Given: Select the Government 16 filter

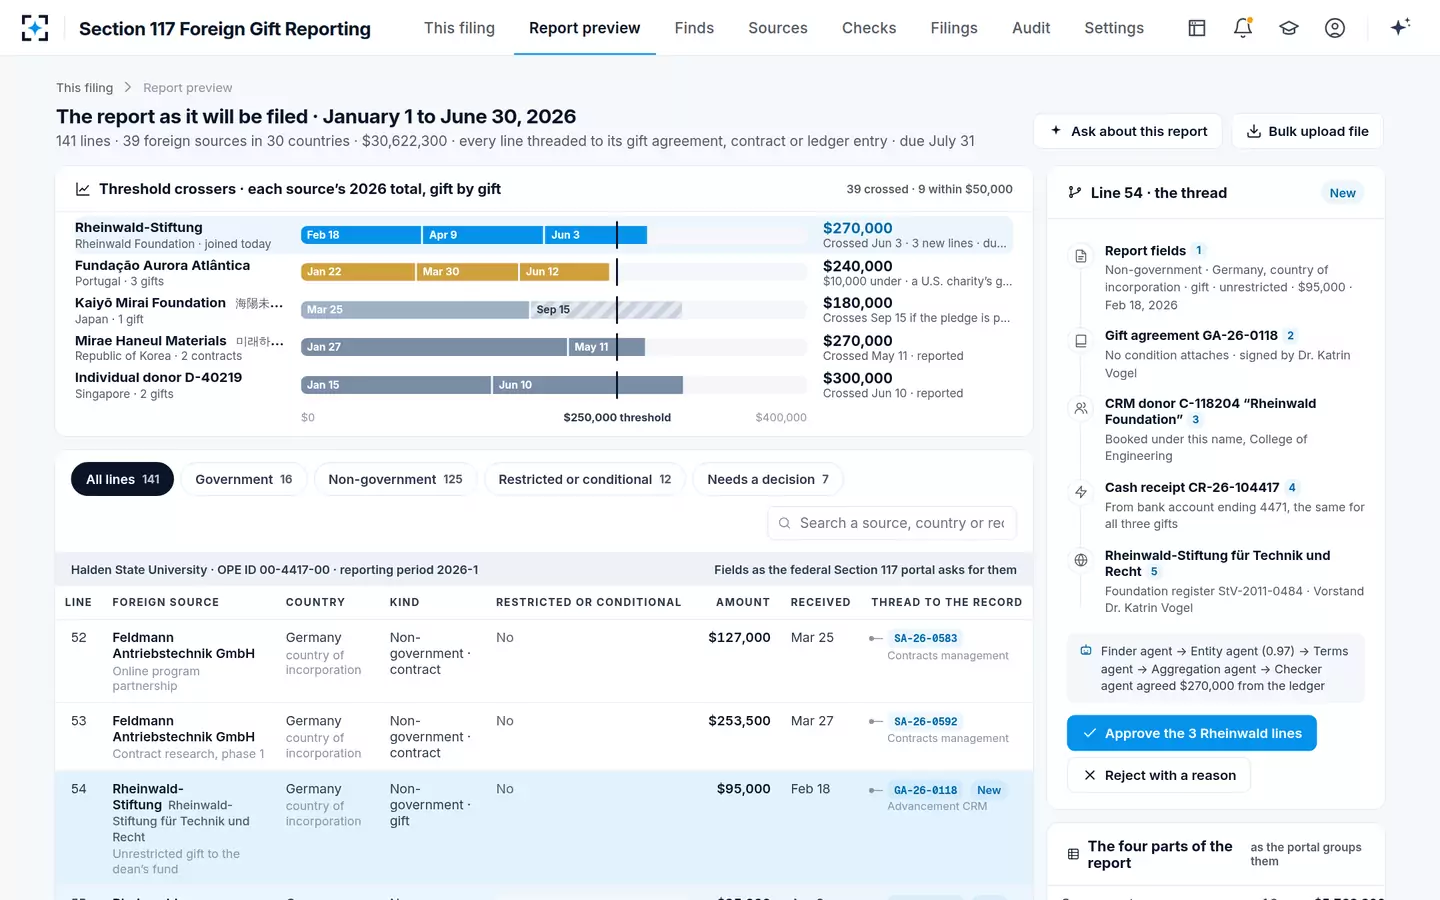Looking at the screenshot, I should 244,479.
